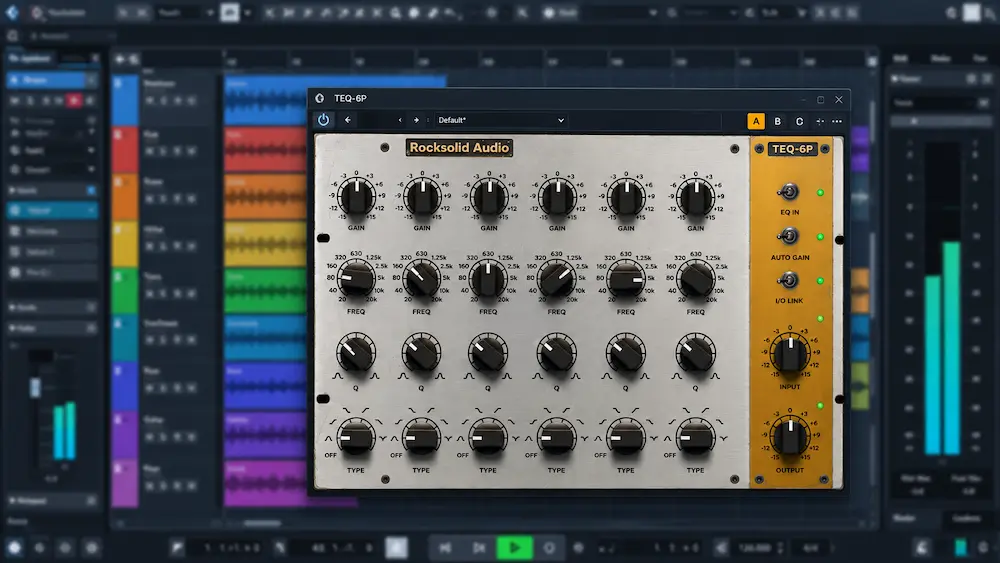The image size is (1000, 563).
Task: Click the fourth band's Q knob
Action: coord(557,353)
